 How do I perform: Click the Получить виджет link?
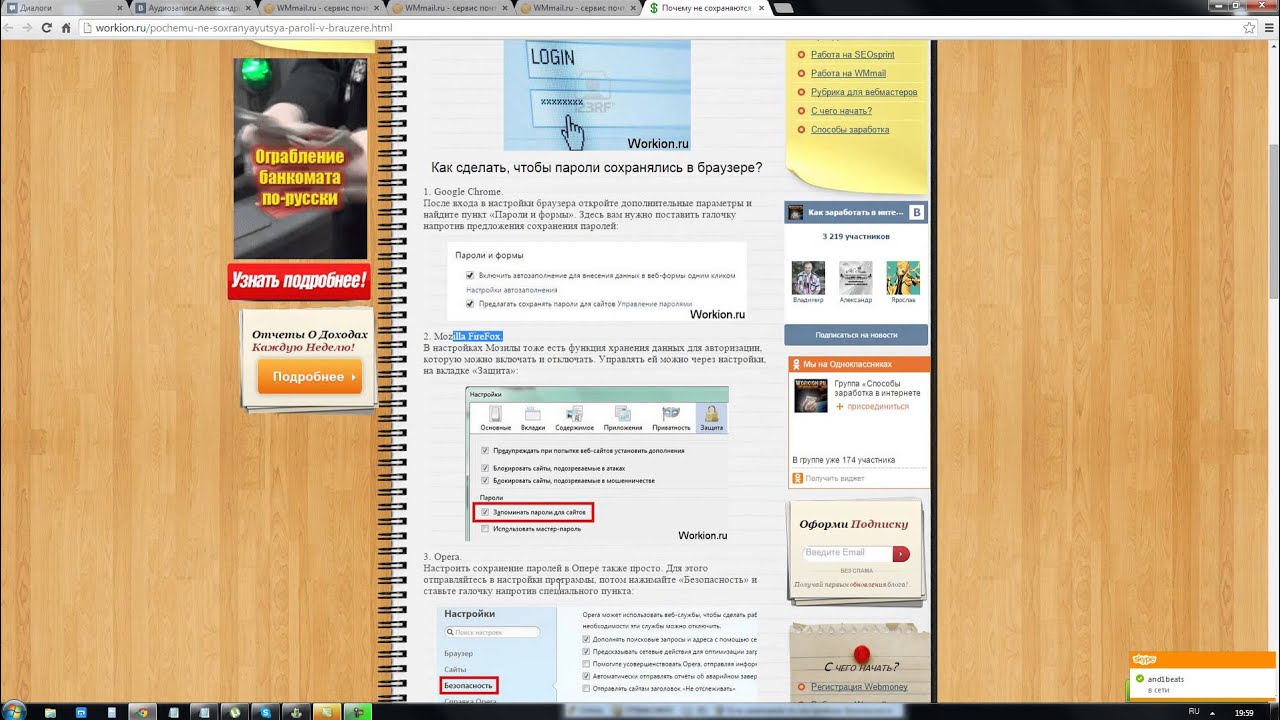coord(835,479)
